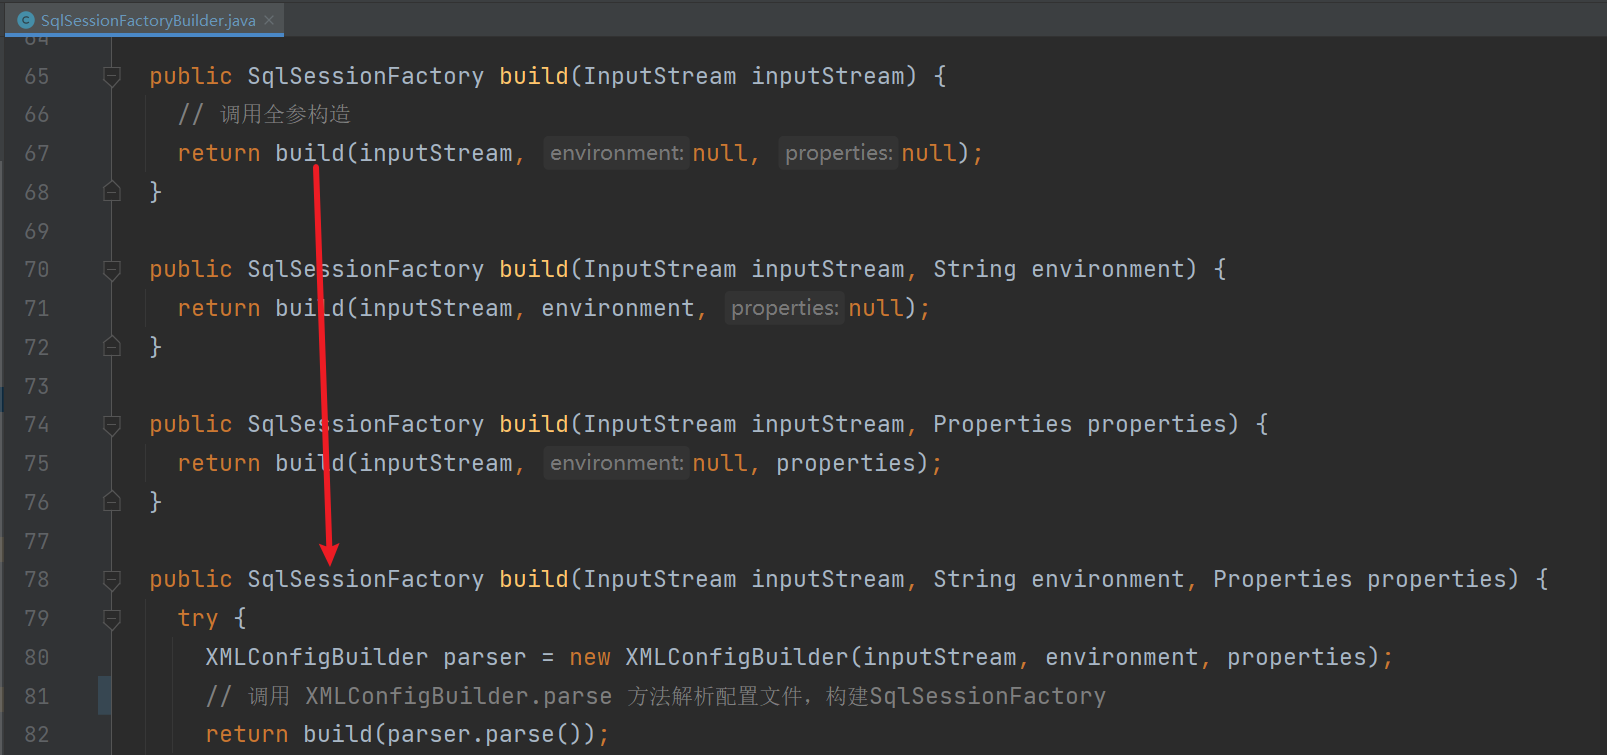1607x755 pixels.
Task: Collapse the build method at line 74
Action: (112, 425)
